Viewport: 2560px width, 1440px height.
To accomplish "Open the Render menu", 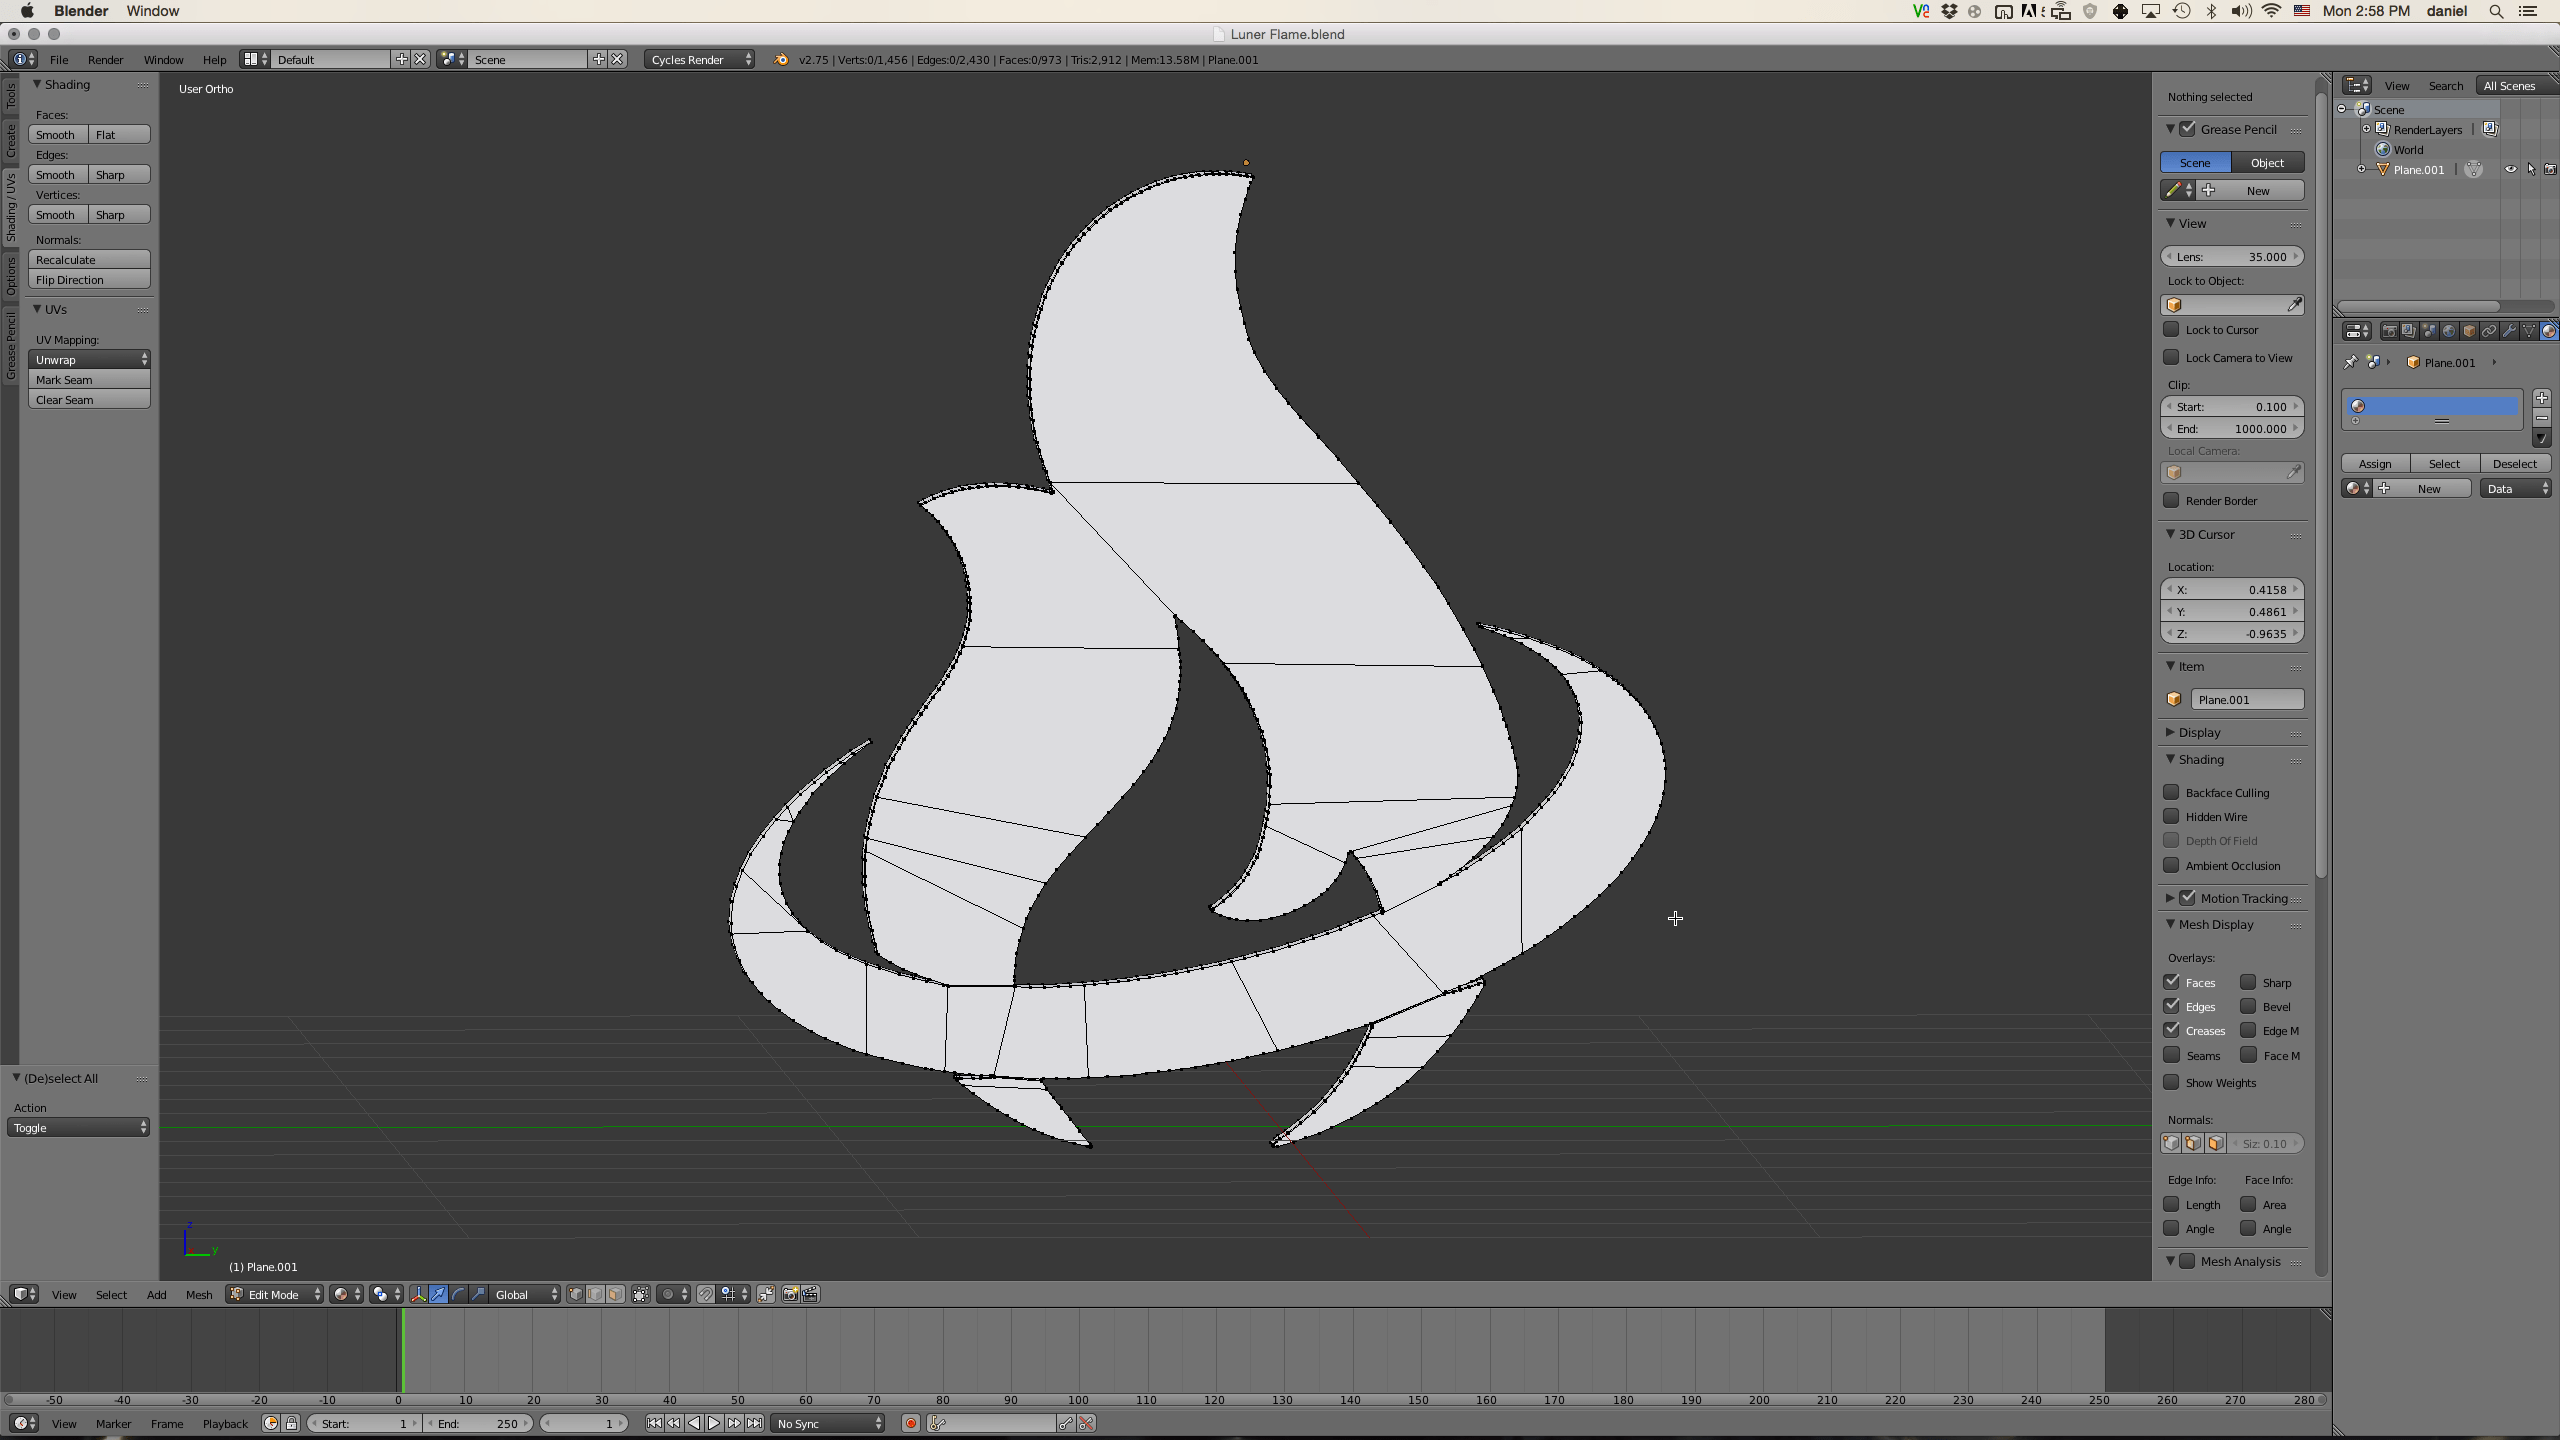I will pyautogui.click(x=105, y=60).
